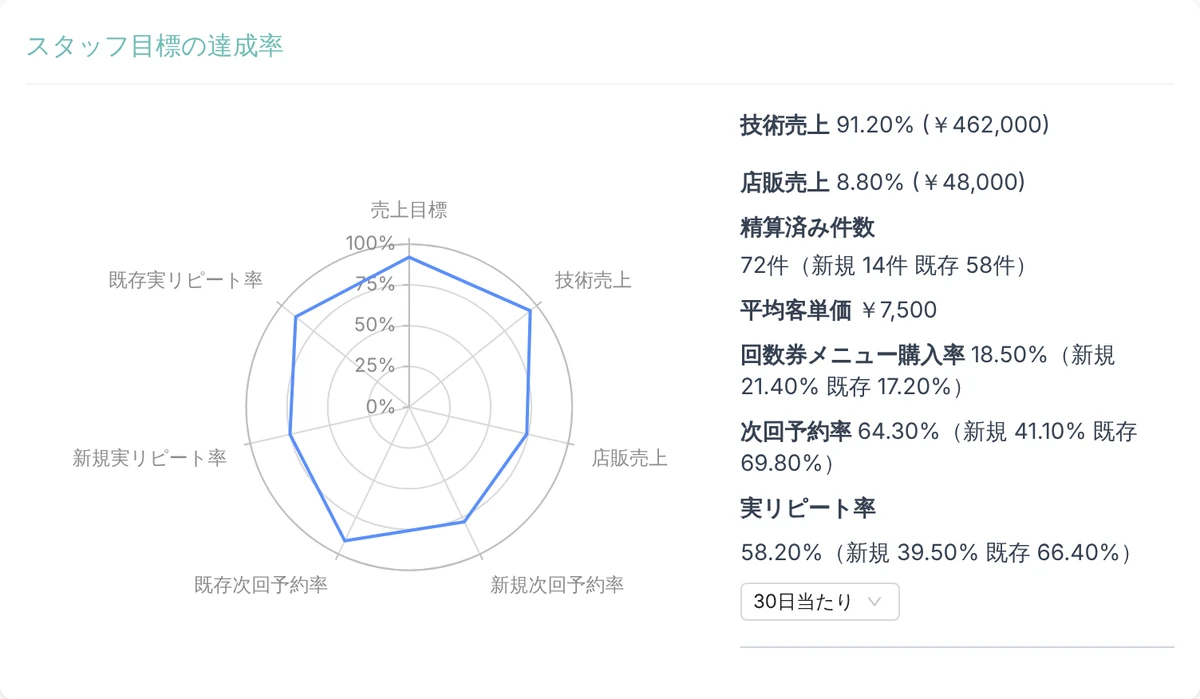The image size is (1200, 699).
Task: Click the 平均客単価 ￥7,500 line
Action: click(x=838, y=311)
